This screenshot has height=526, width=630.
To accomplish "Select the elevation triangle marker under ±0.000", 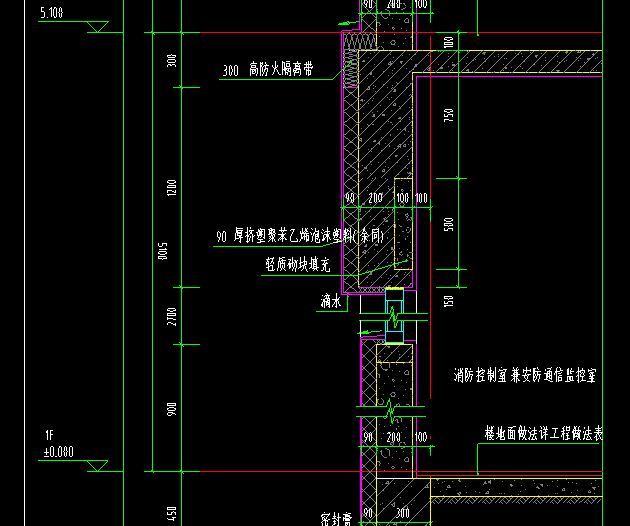I will coord(98,465).
